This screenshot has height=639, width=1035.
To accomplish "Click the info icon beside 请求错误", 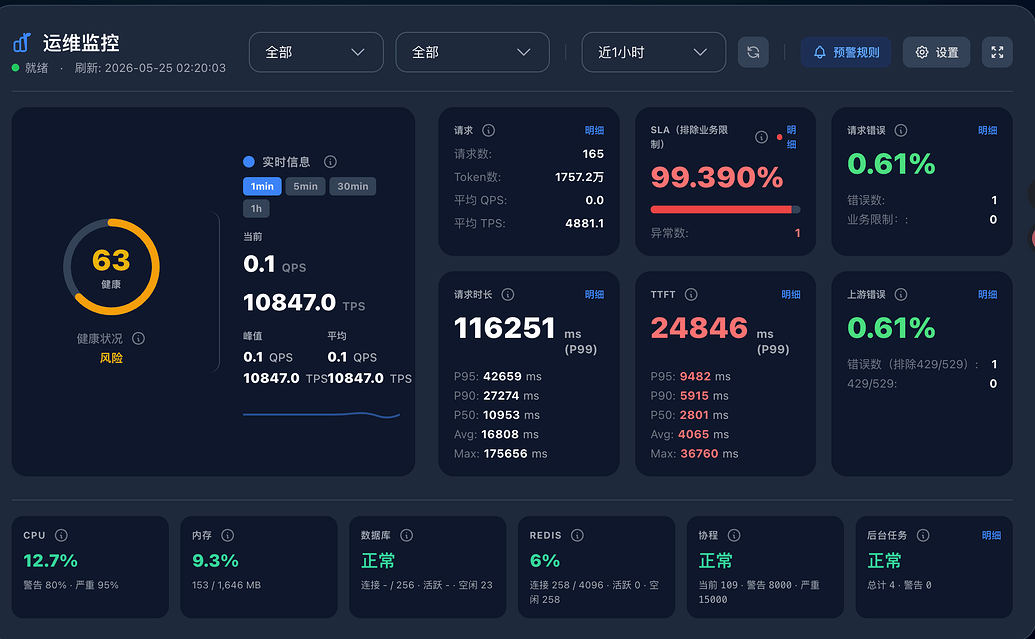I will 901,131.
